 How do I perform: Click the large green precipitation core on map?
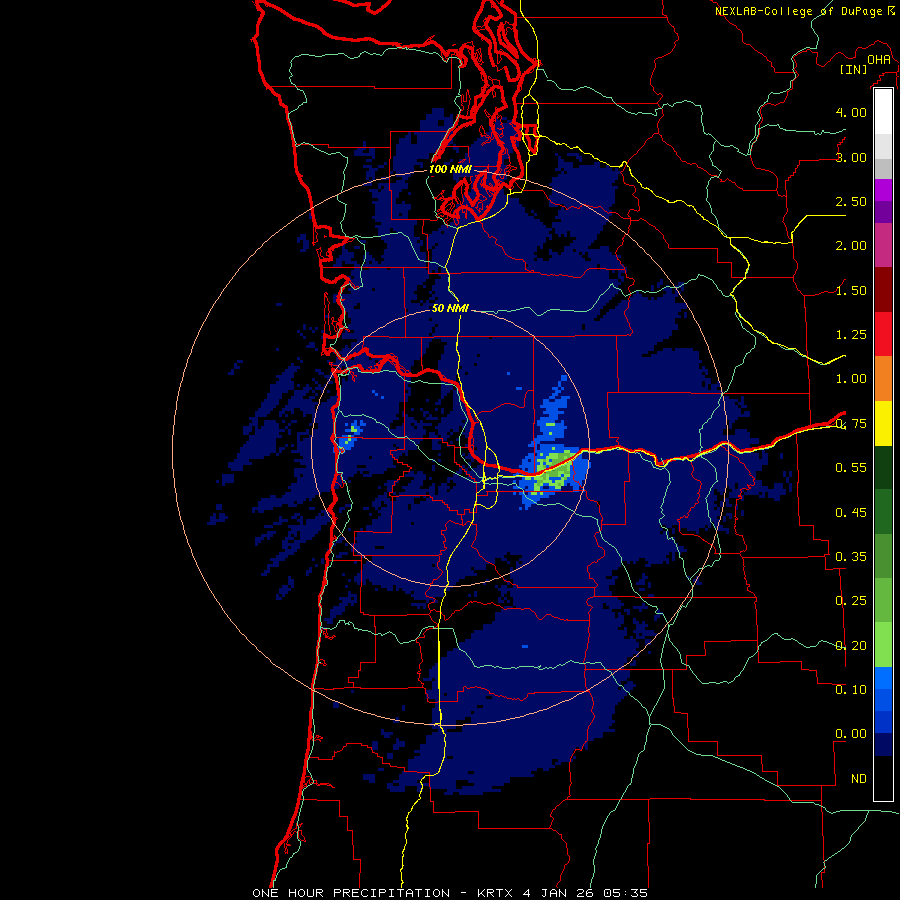553,470
